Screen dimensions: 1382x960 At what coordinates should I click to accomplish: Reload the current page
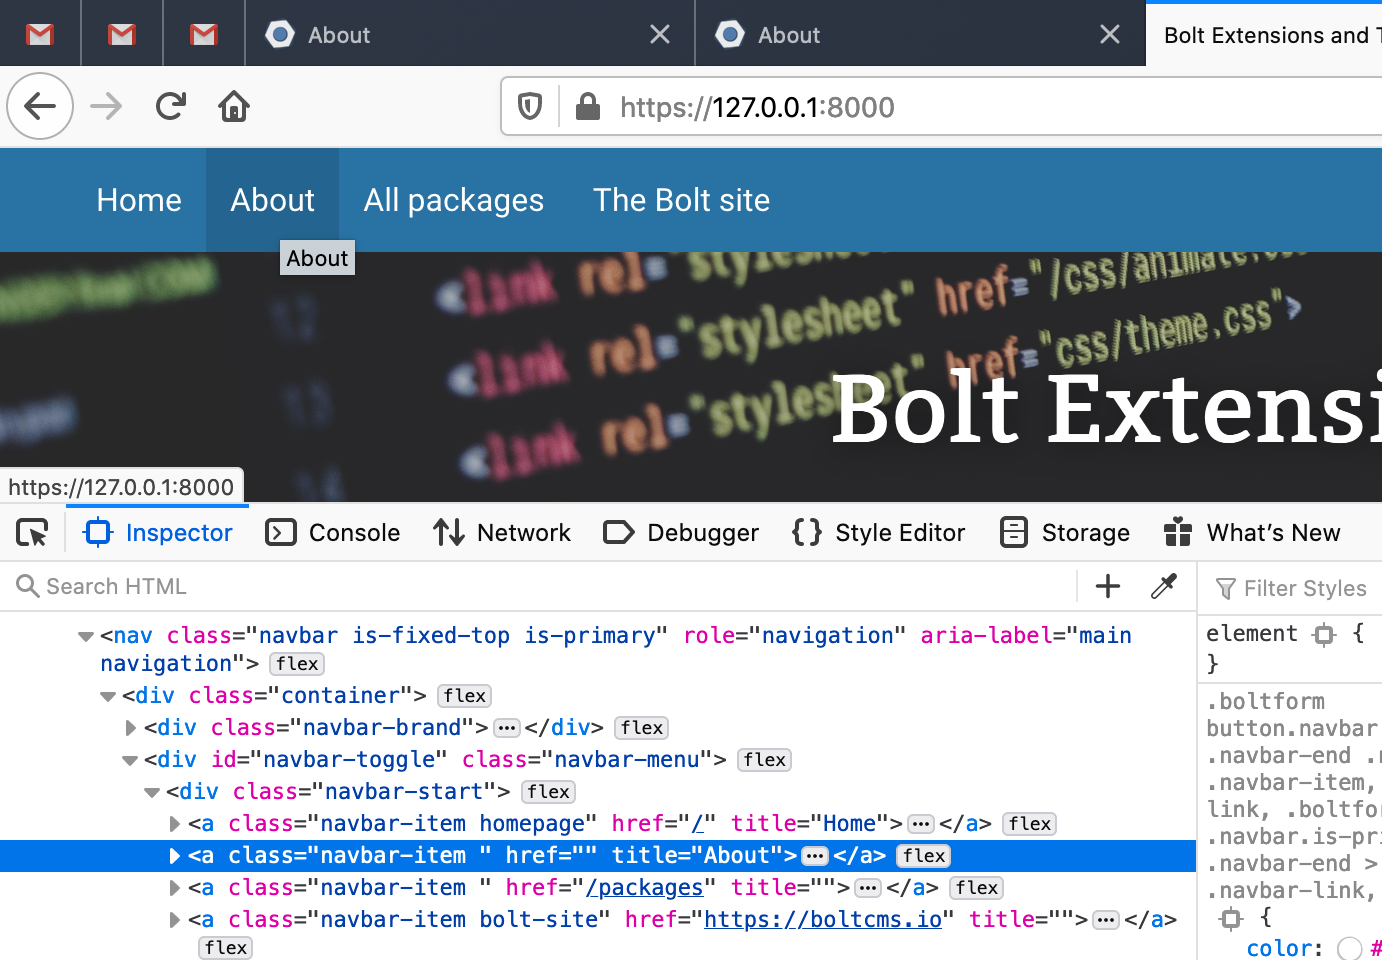(x=171, y=106)
